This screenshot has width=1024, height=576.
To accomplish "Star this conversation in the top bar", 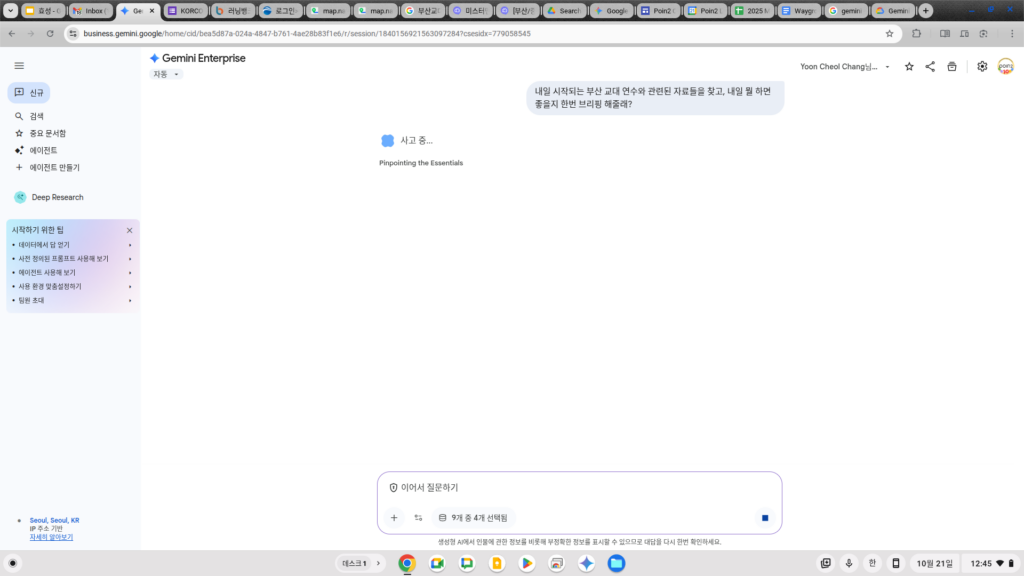I will 909,67.
